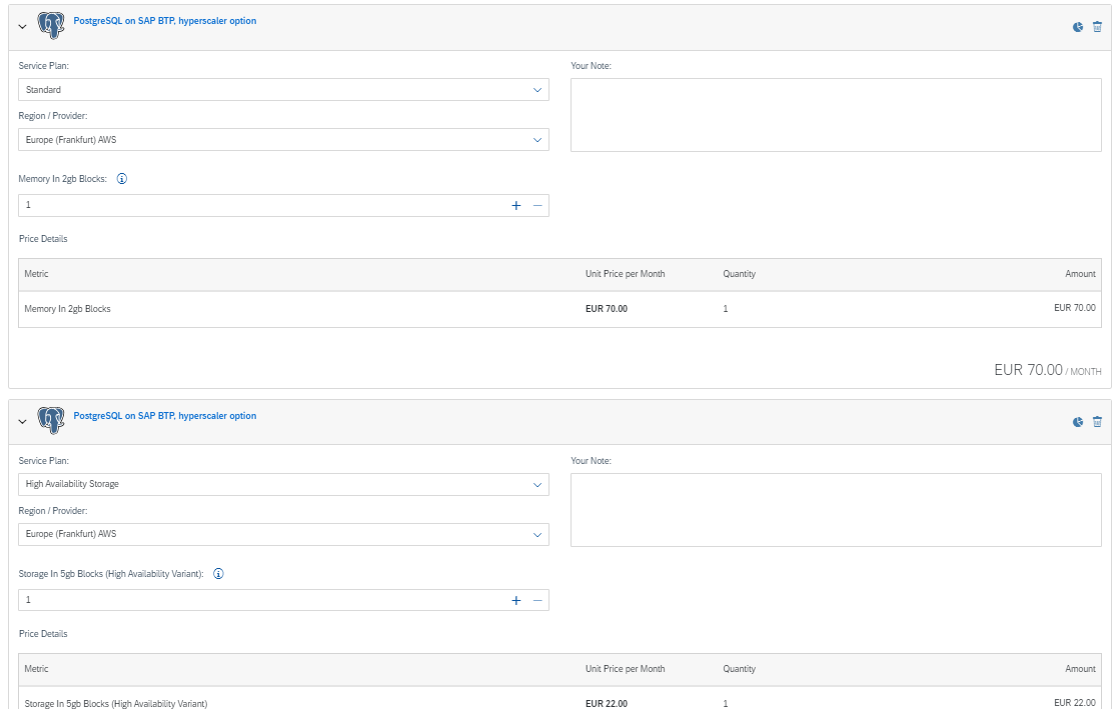Click info icon next to Storage In 5gb Blocks
The width and height of the screenshot is (1119, 709).
(x=218, y=574)
